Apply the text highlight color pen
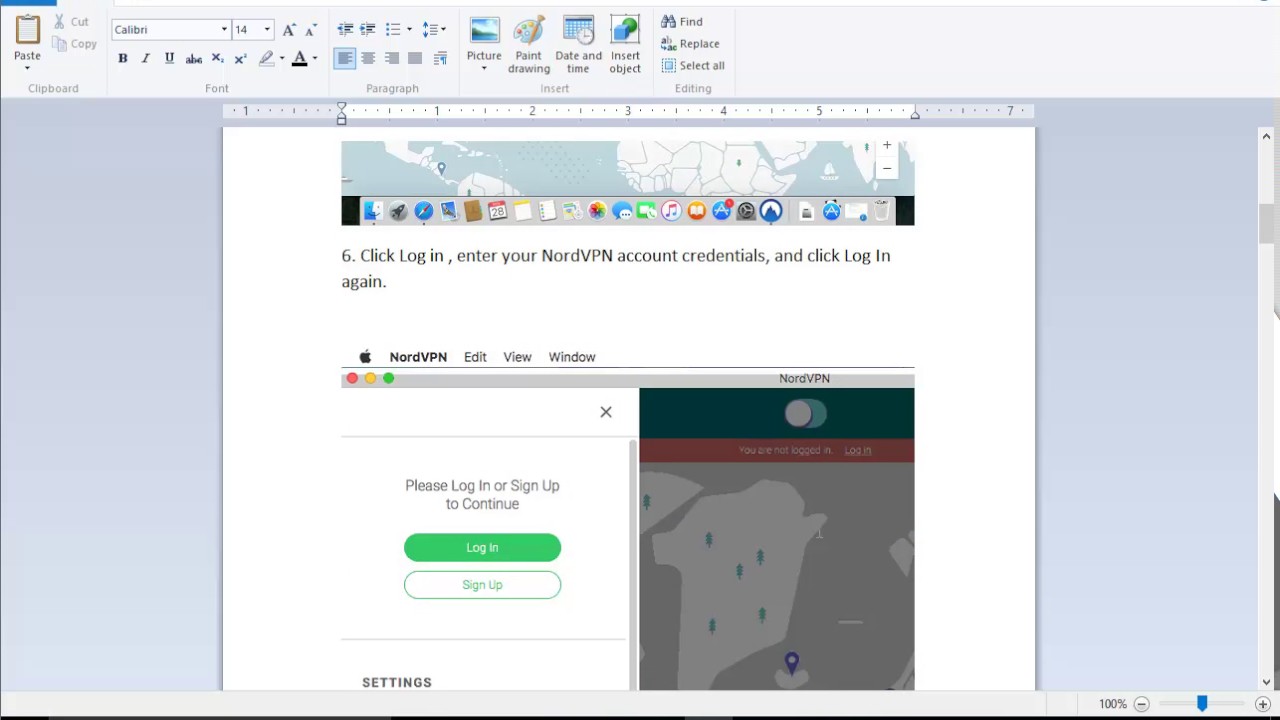This screenshot has width=1280, height=720. 266,59
